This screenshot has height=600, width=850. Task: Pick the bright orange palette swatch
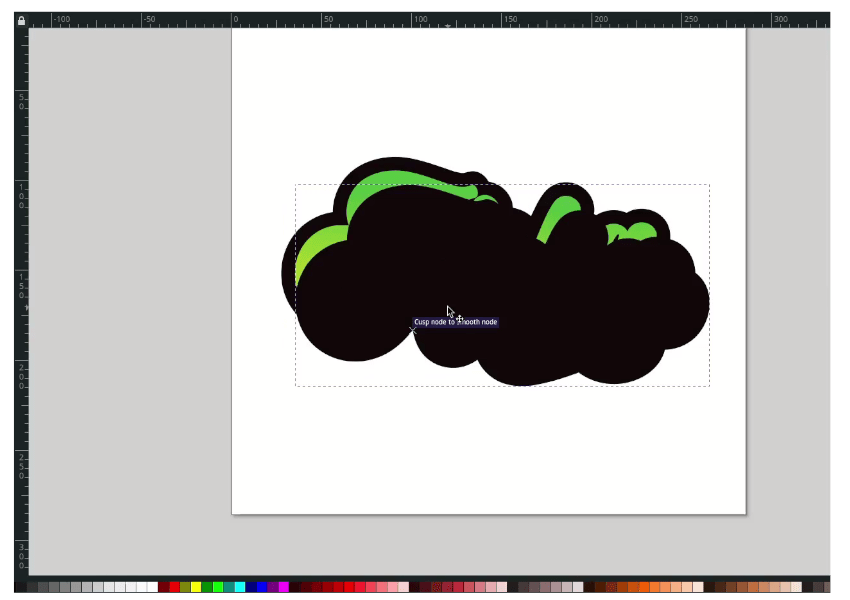pos(644,587)
